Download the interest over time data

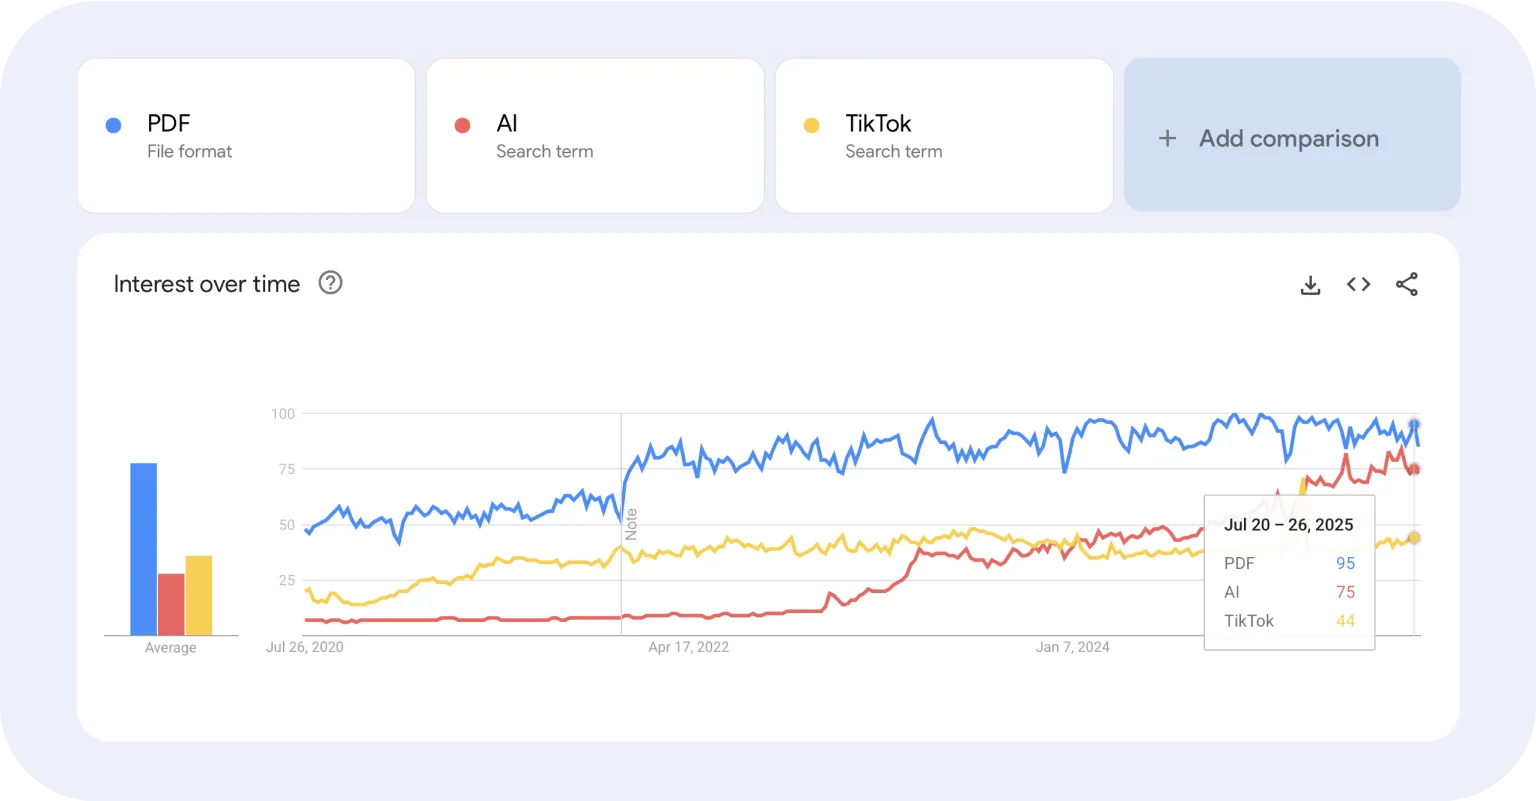tap(1310, 285)
